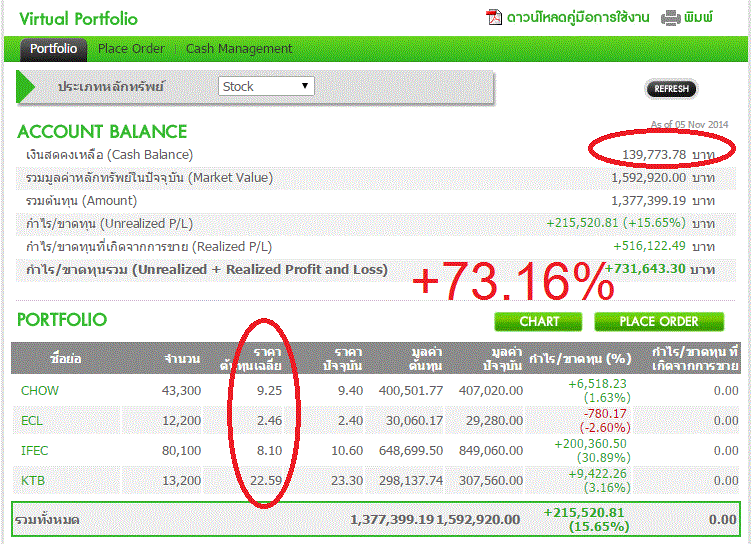Click IFEC current price 10.60

[x=347, y=451]
